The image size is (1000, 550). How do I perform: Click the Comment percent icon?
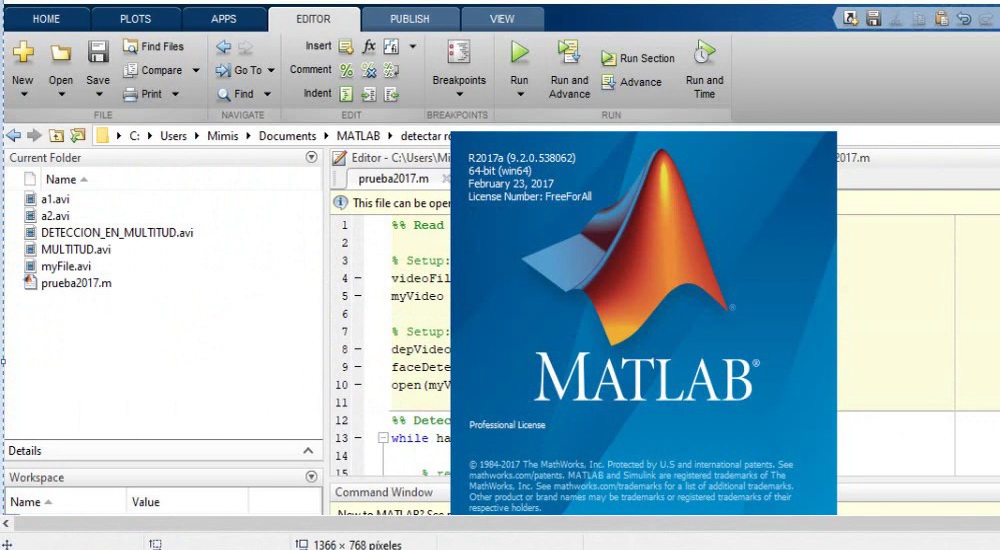pos(346,70)
